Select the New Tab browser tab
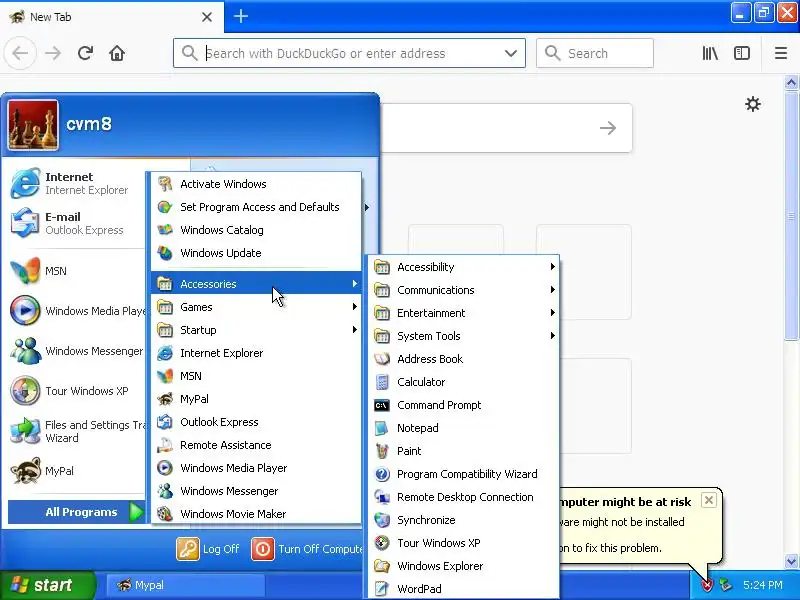This screenshot has width=800, height=600. [x=112, y=17]
